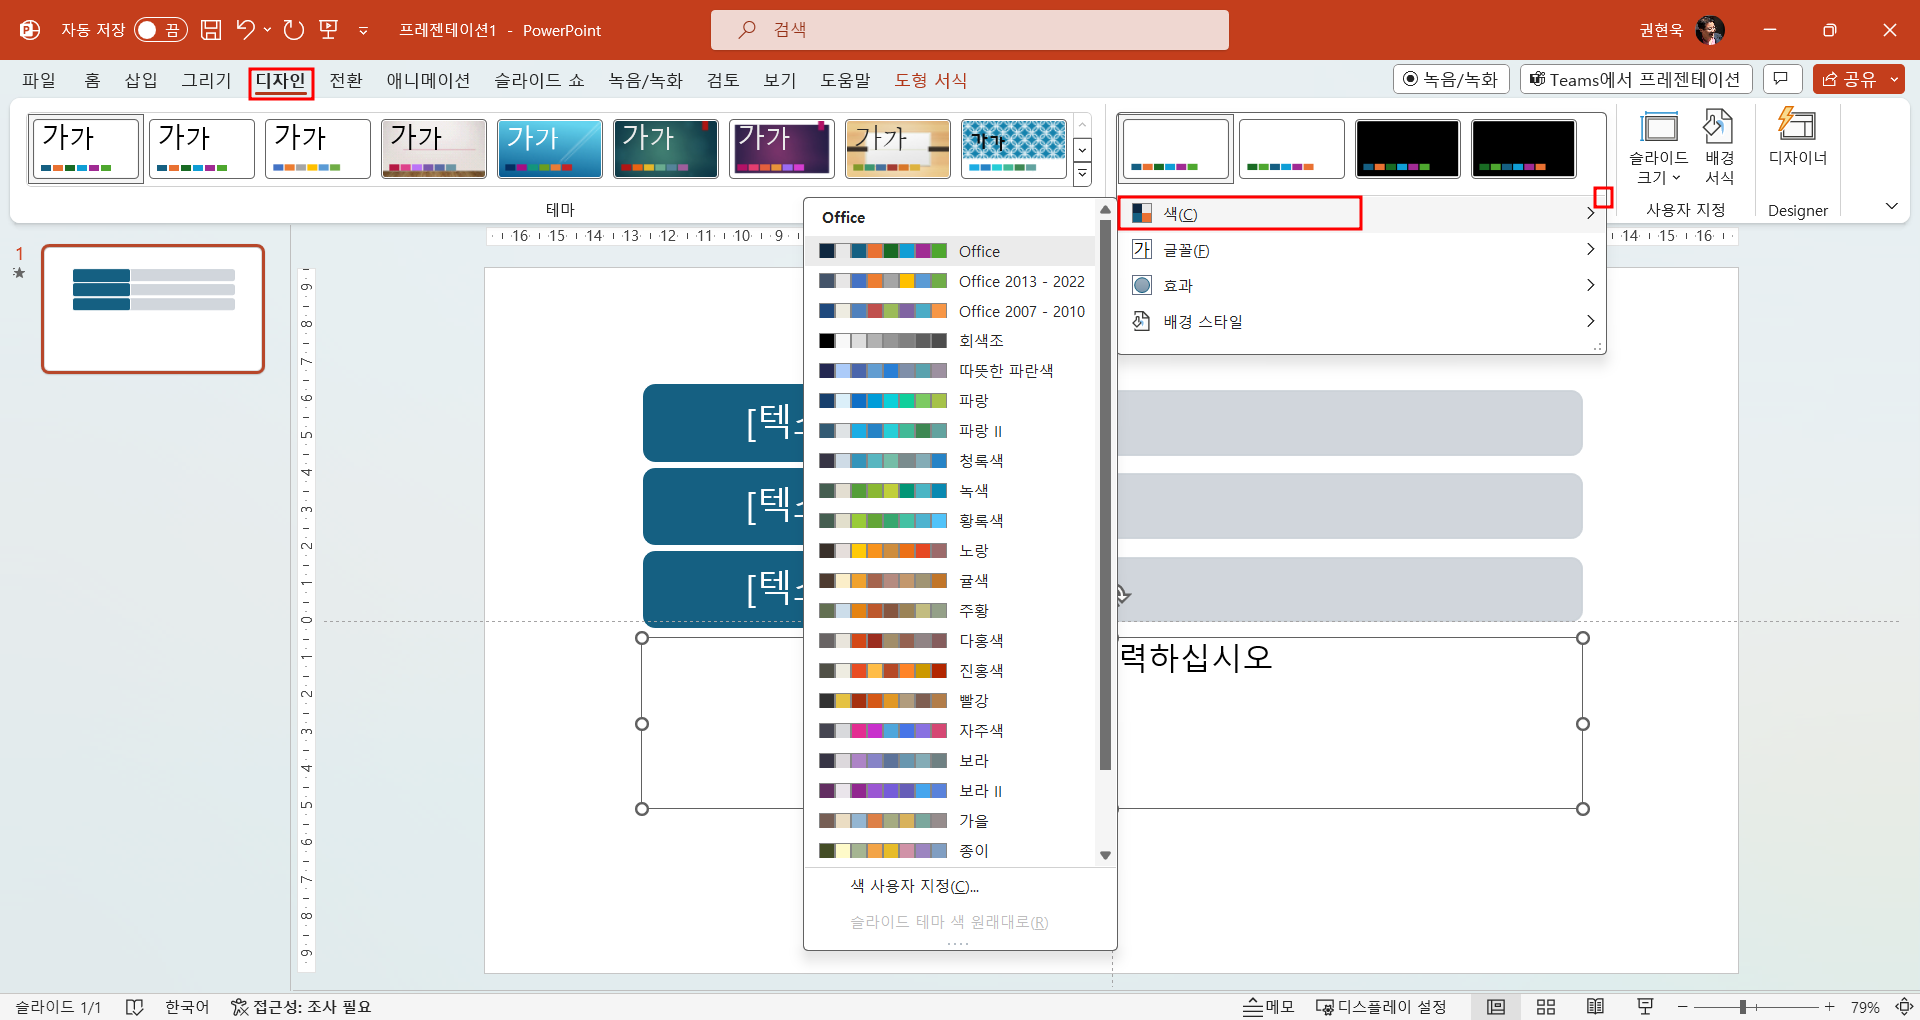
Task: Expand the themes gallery More arrow
Action: [1082, 175]
